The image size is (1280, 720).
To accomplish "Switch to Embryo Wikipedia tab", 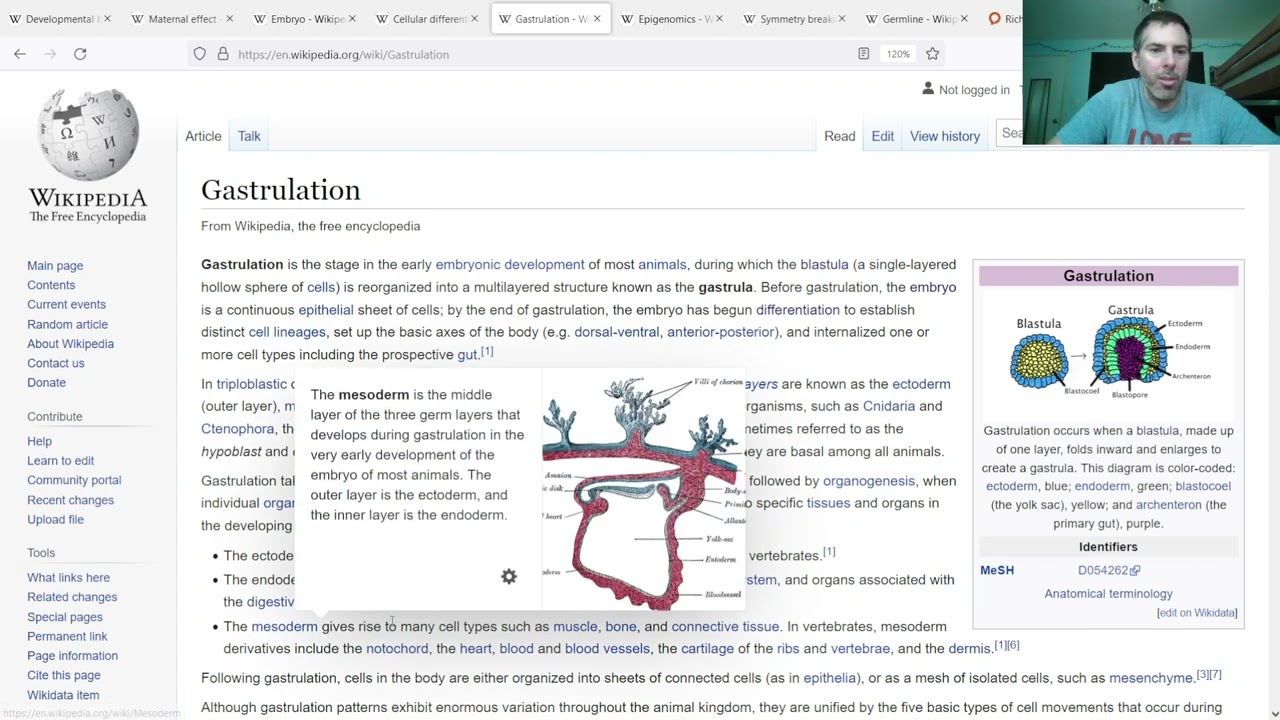I will coord(305,19).
